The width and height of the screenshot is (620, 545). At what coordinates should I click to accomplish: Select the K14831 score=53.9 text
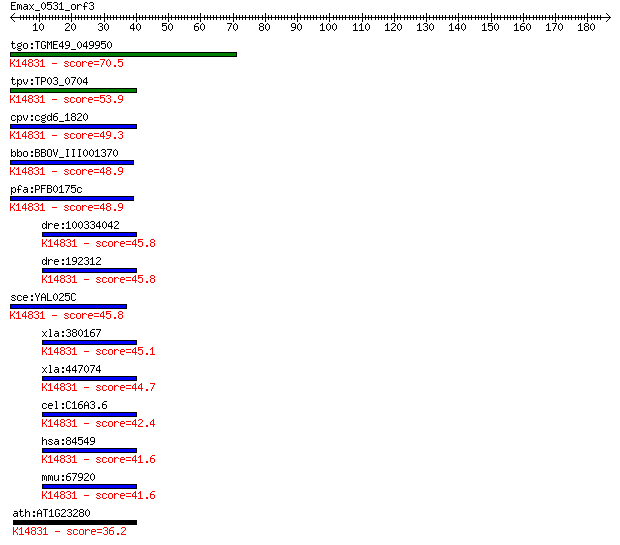coord(66,99)
